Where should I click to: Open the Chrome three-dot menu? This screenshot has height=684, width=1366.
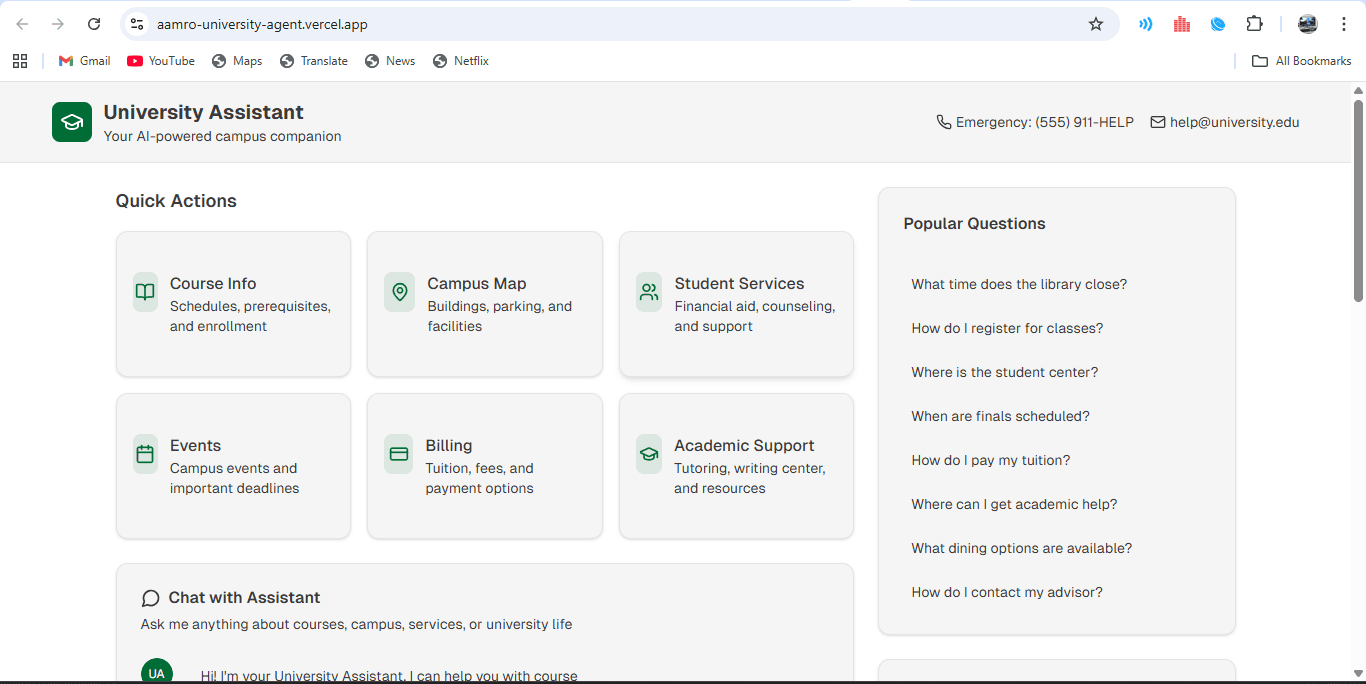[x=1344, y=24]
